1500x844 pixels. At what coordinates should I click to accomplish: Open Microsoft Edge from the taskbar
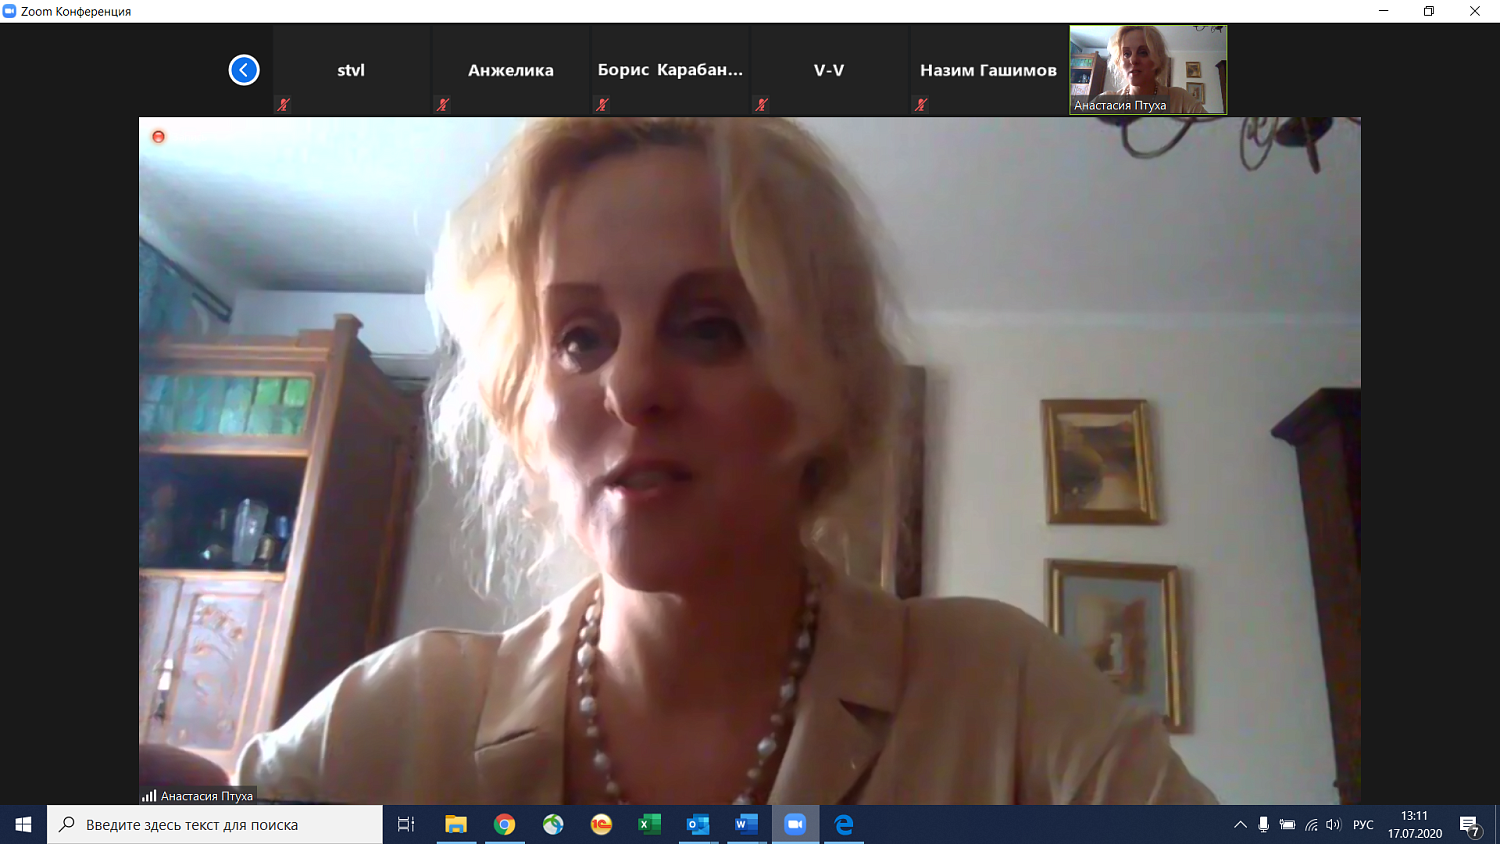click(x=844, y=825)
